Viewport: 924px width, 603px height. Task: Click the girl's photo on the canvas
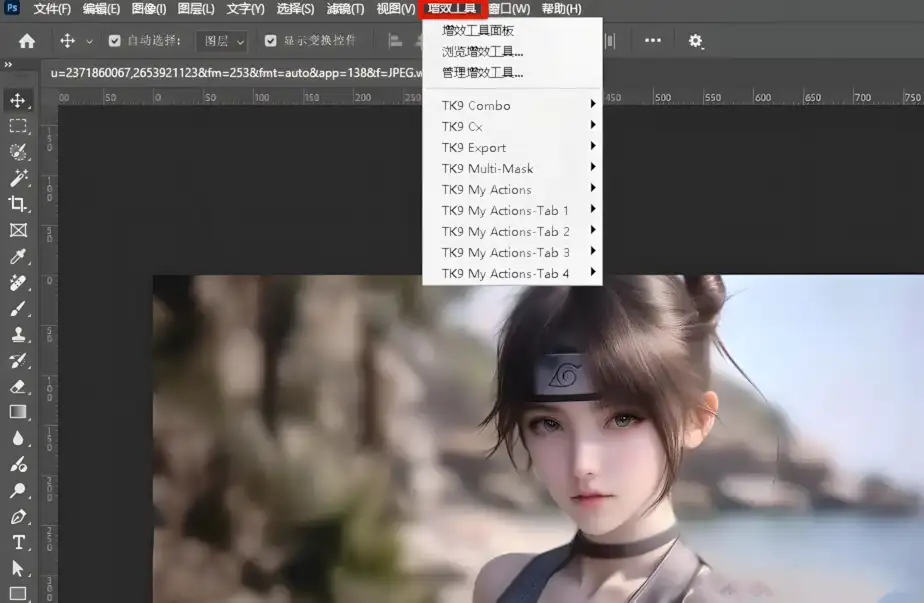click(x=538, y=439)
